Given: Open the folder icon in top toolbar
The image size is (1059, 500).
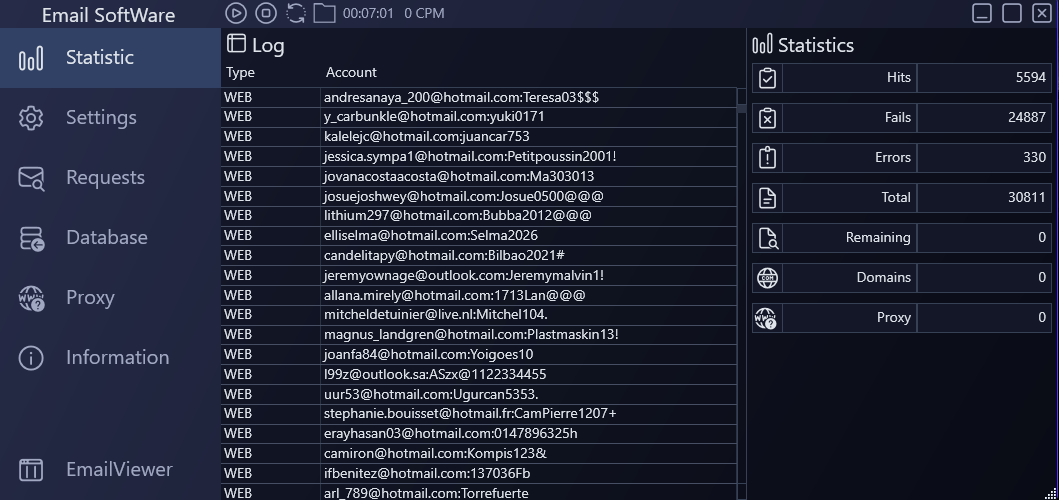Looking at the screenshot, I should click(x=324, y=13).
